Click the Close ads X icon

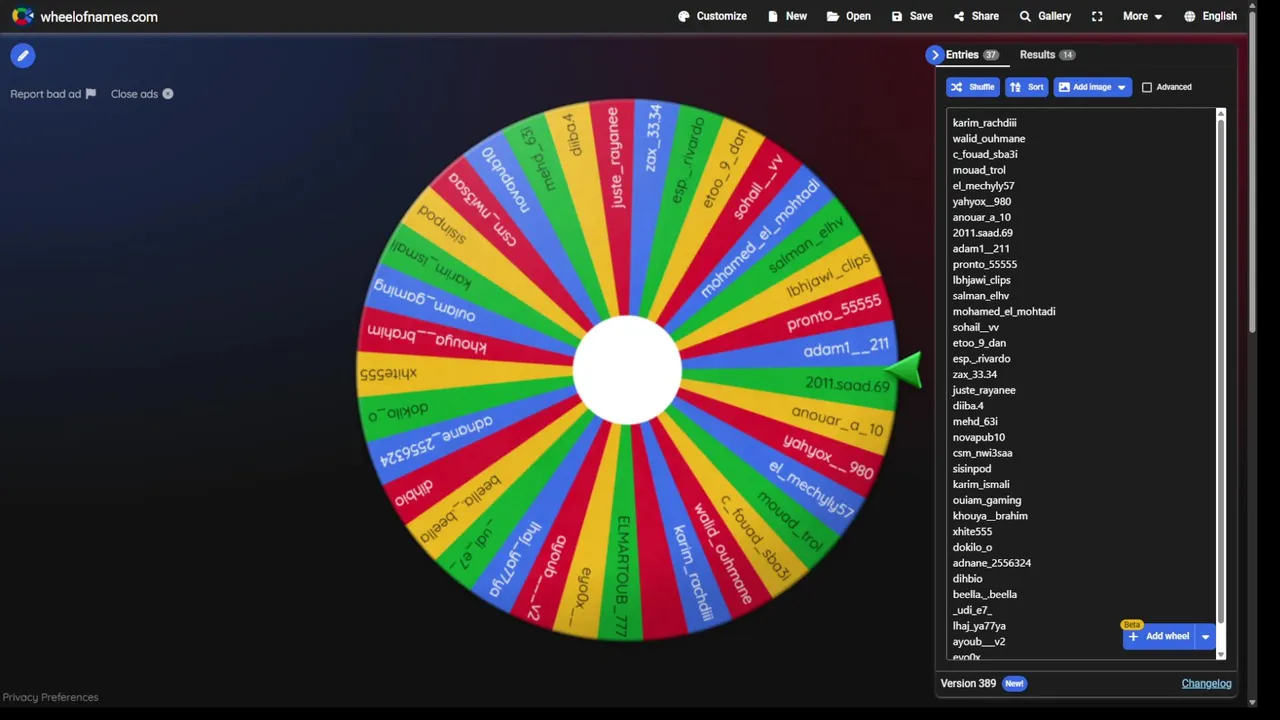[168, 94]
